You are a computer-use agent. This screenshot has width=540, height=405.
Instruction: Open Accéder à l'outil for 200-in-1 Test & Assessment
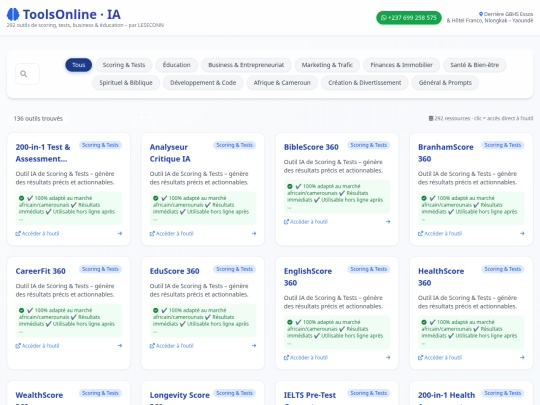coord(37,233)
